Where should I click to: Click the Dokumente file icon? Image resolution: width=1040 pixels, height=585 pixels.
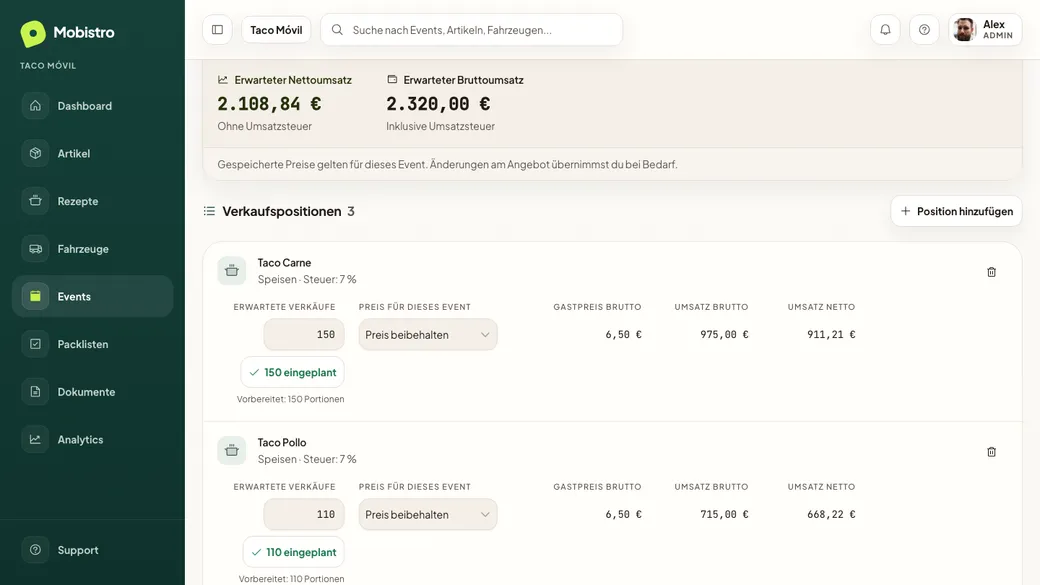tap(35, 392)
